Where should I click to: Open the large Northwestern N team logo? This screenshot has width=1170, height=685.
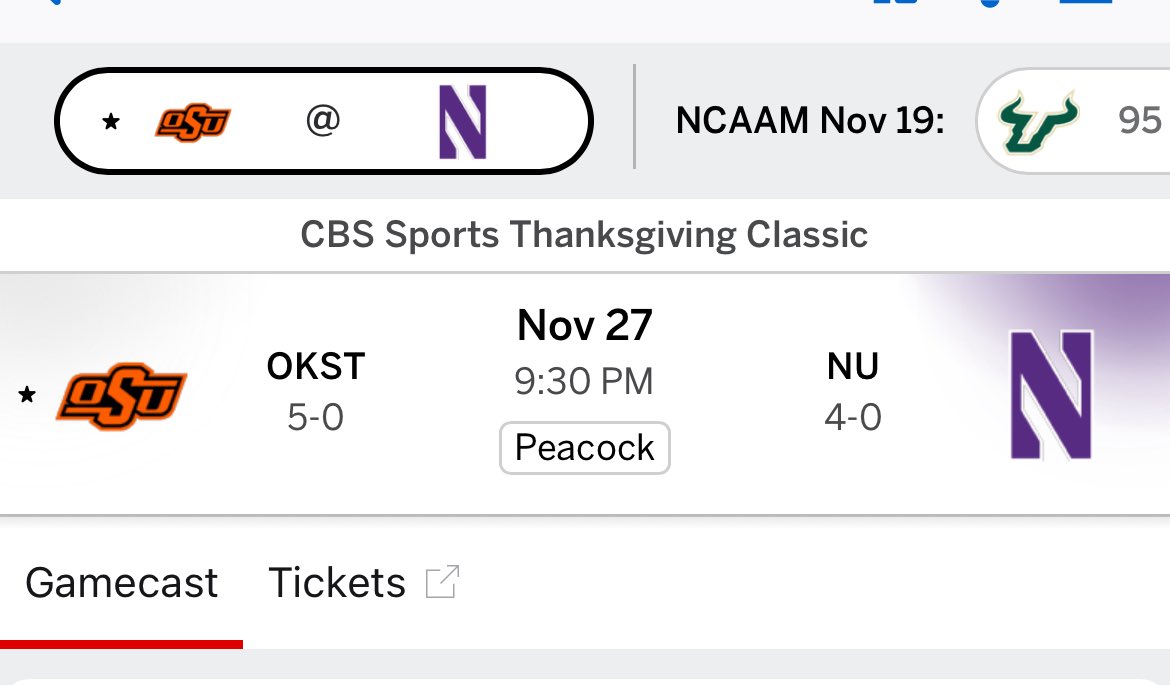pyautogui.click(x=1051, y=394)
